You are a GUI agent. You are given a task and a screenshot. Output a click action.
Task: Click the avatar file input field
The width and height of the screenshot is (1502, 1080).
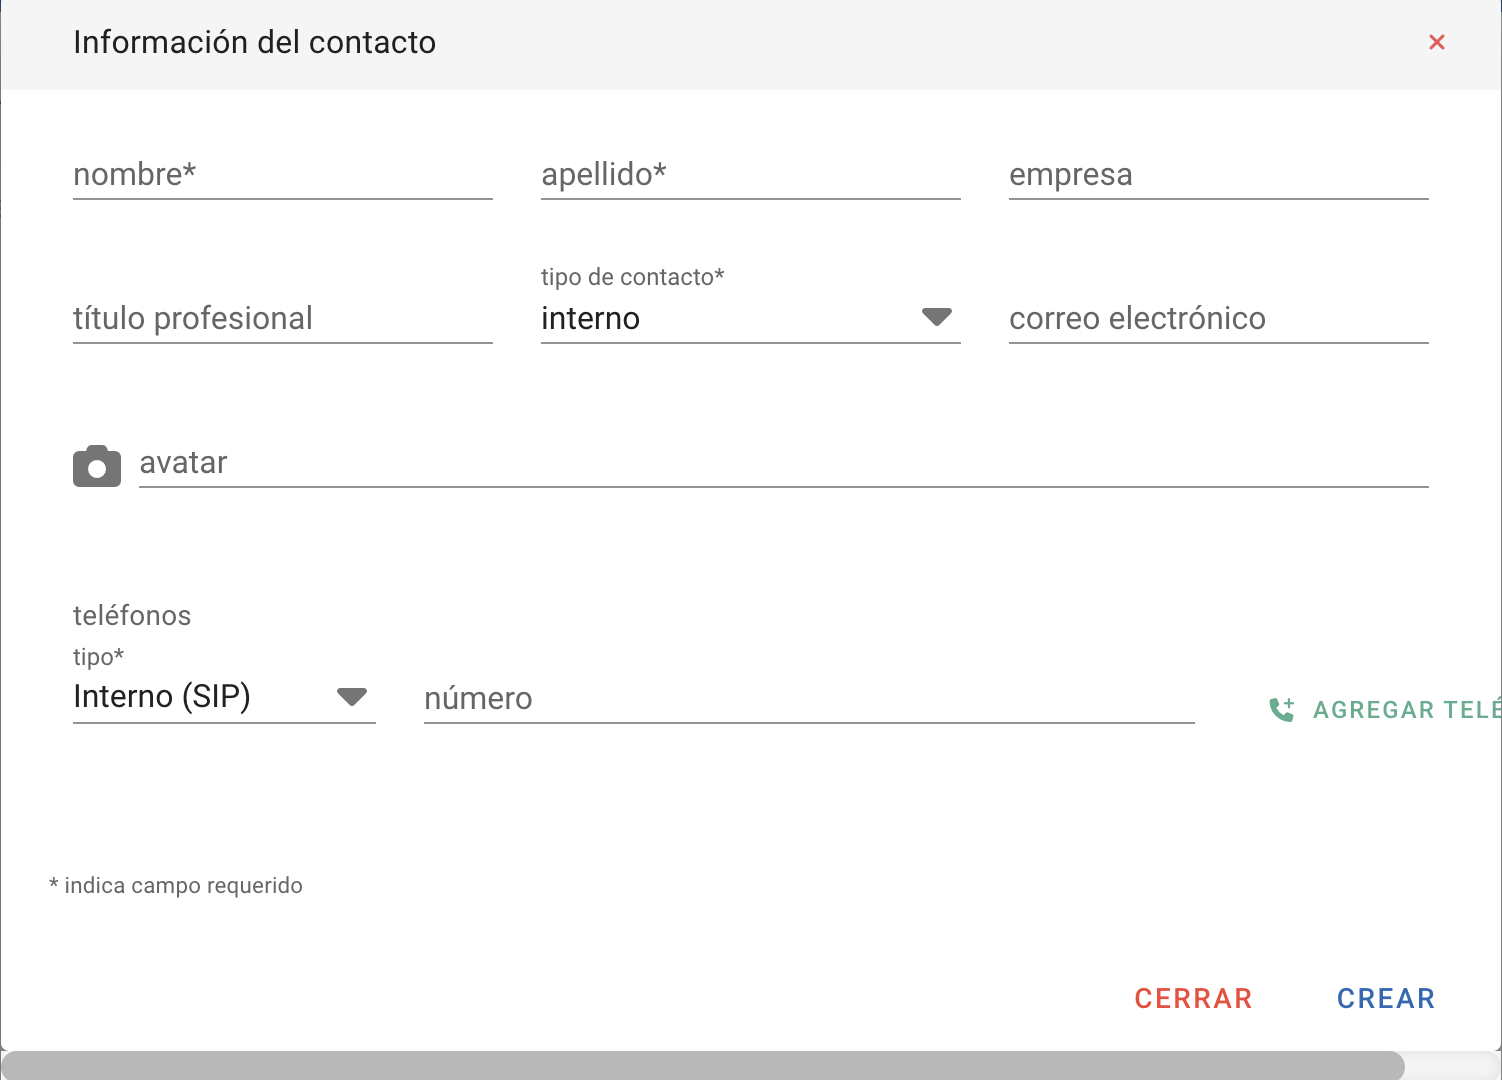click(782, 463)
